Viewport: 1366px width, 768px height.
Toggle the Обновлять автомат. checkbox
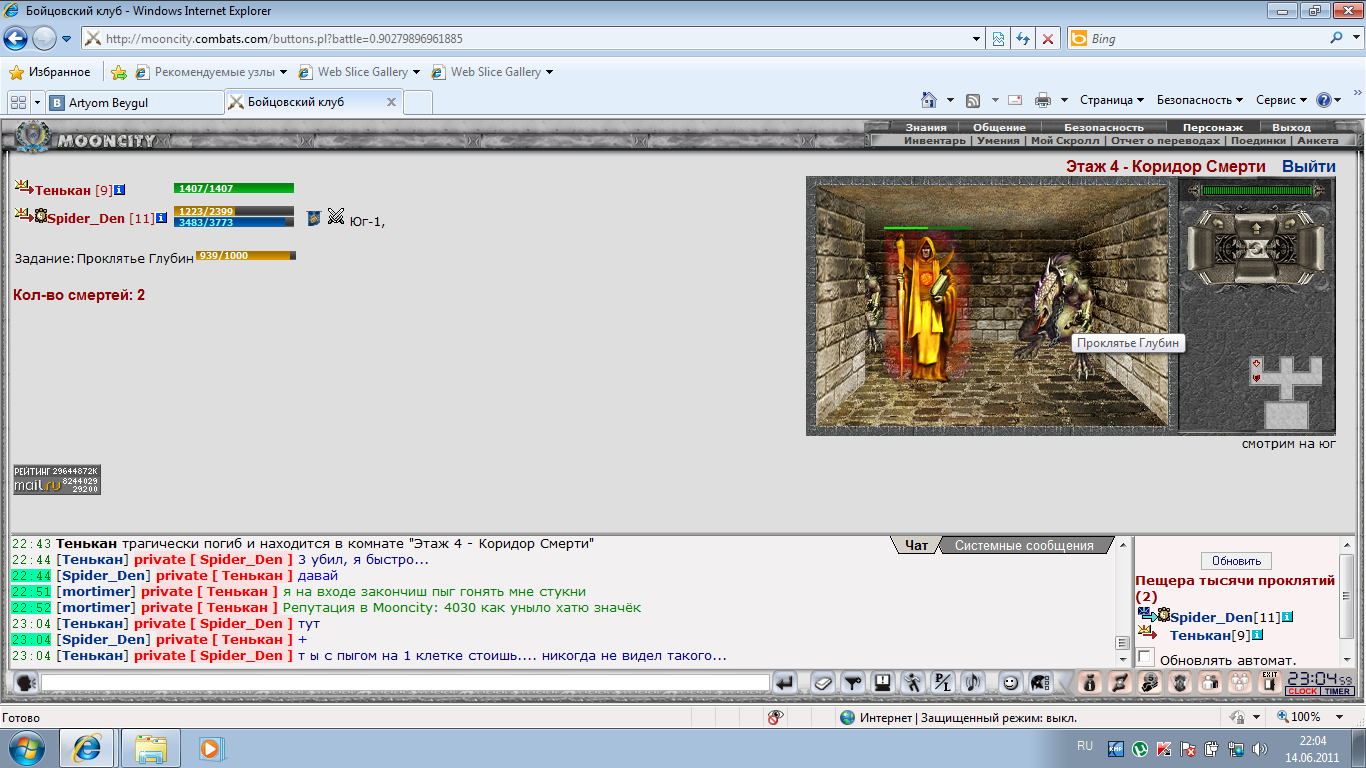tap(1146, 657)
